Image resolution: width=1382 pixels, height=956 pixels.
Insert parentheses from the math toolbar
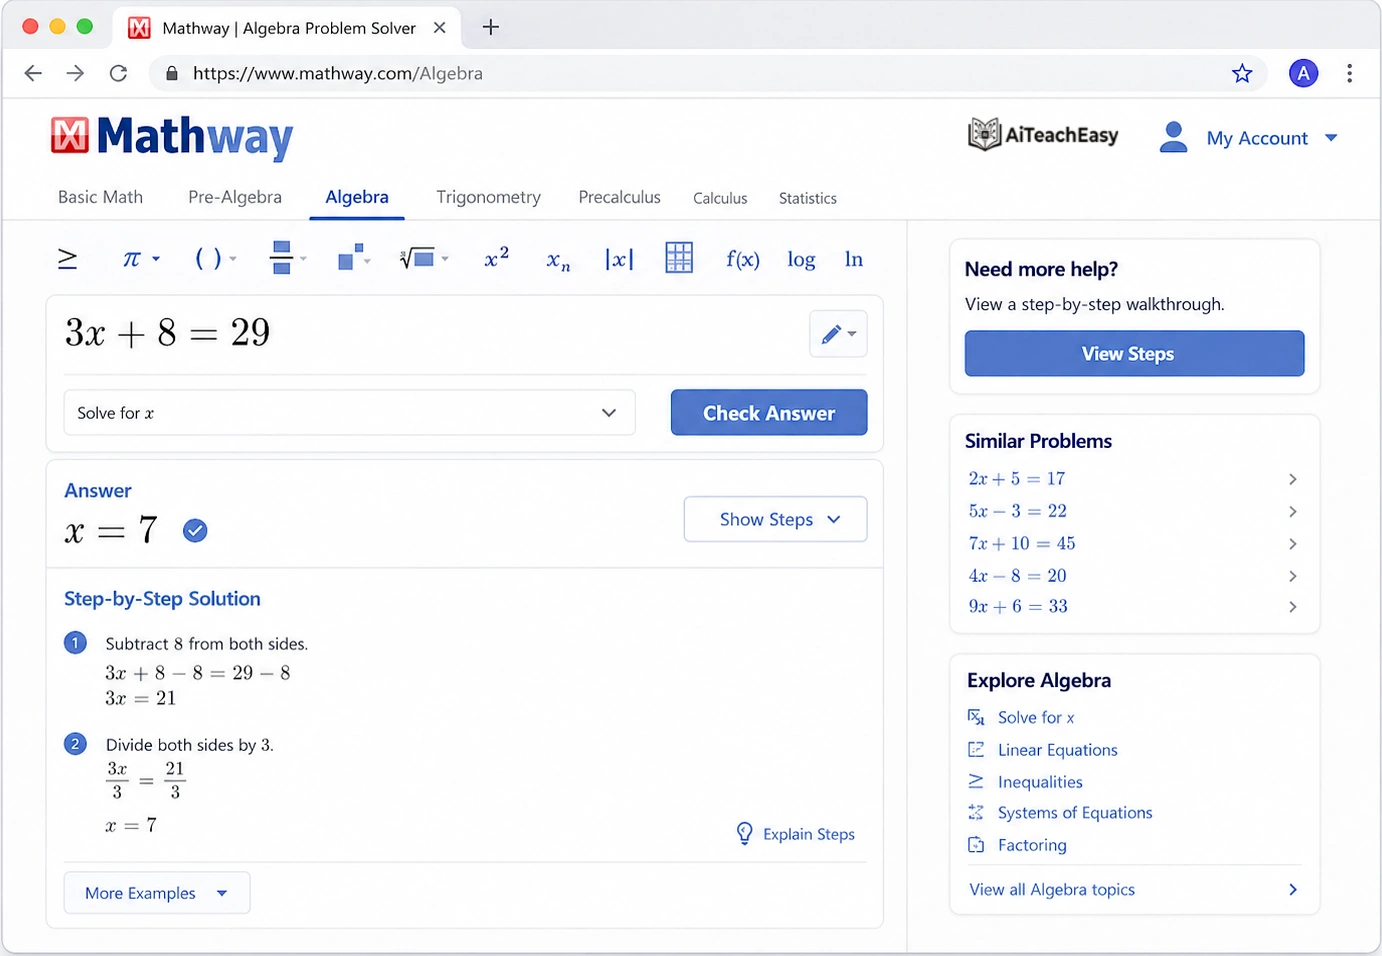click(208, 259)
